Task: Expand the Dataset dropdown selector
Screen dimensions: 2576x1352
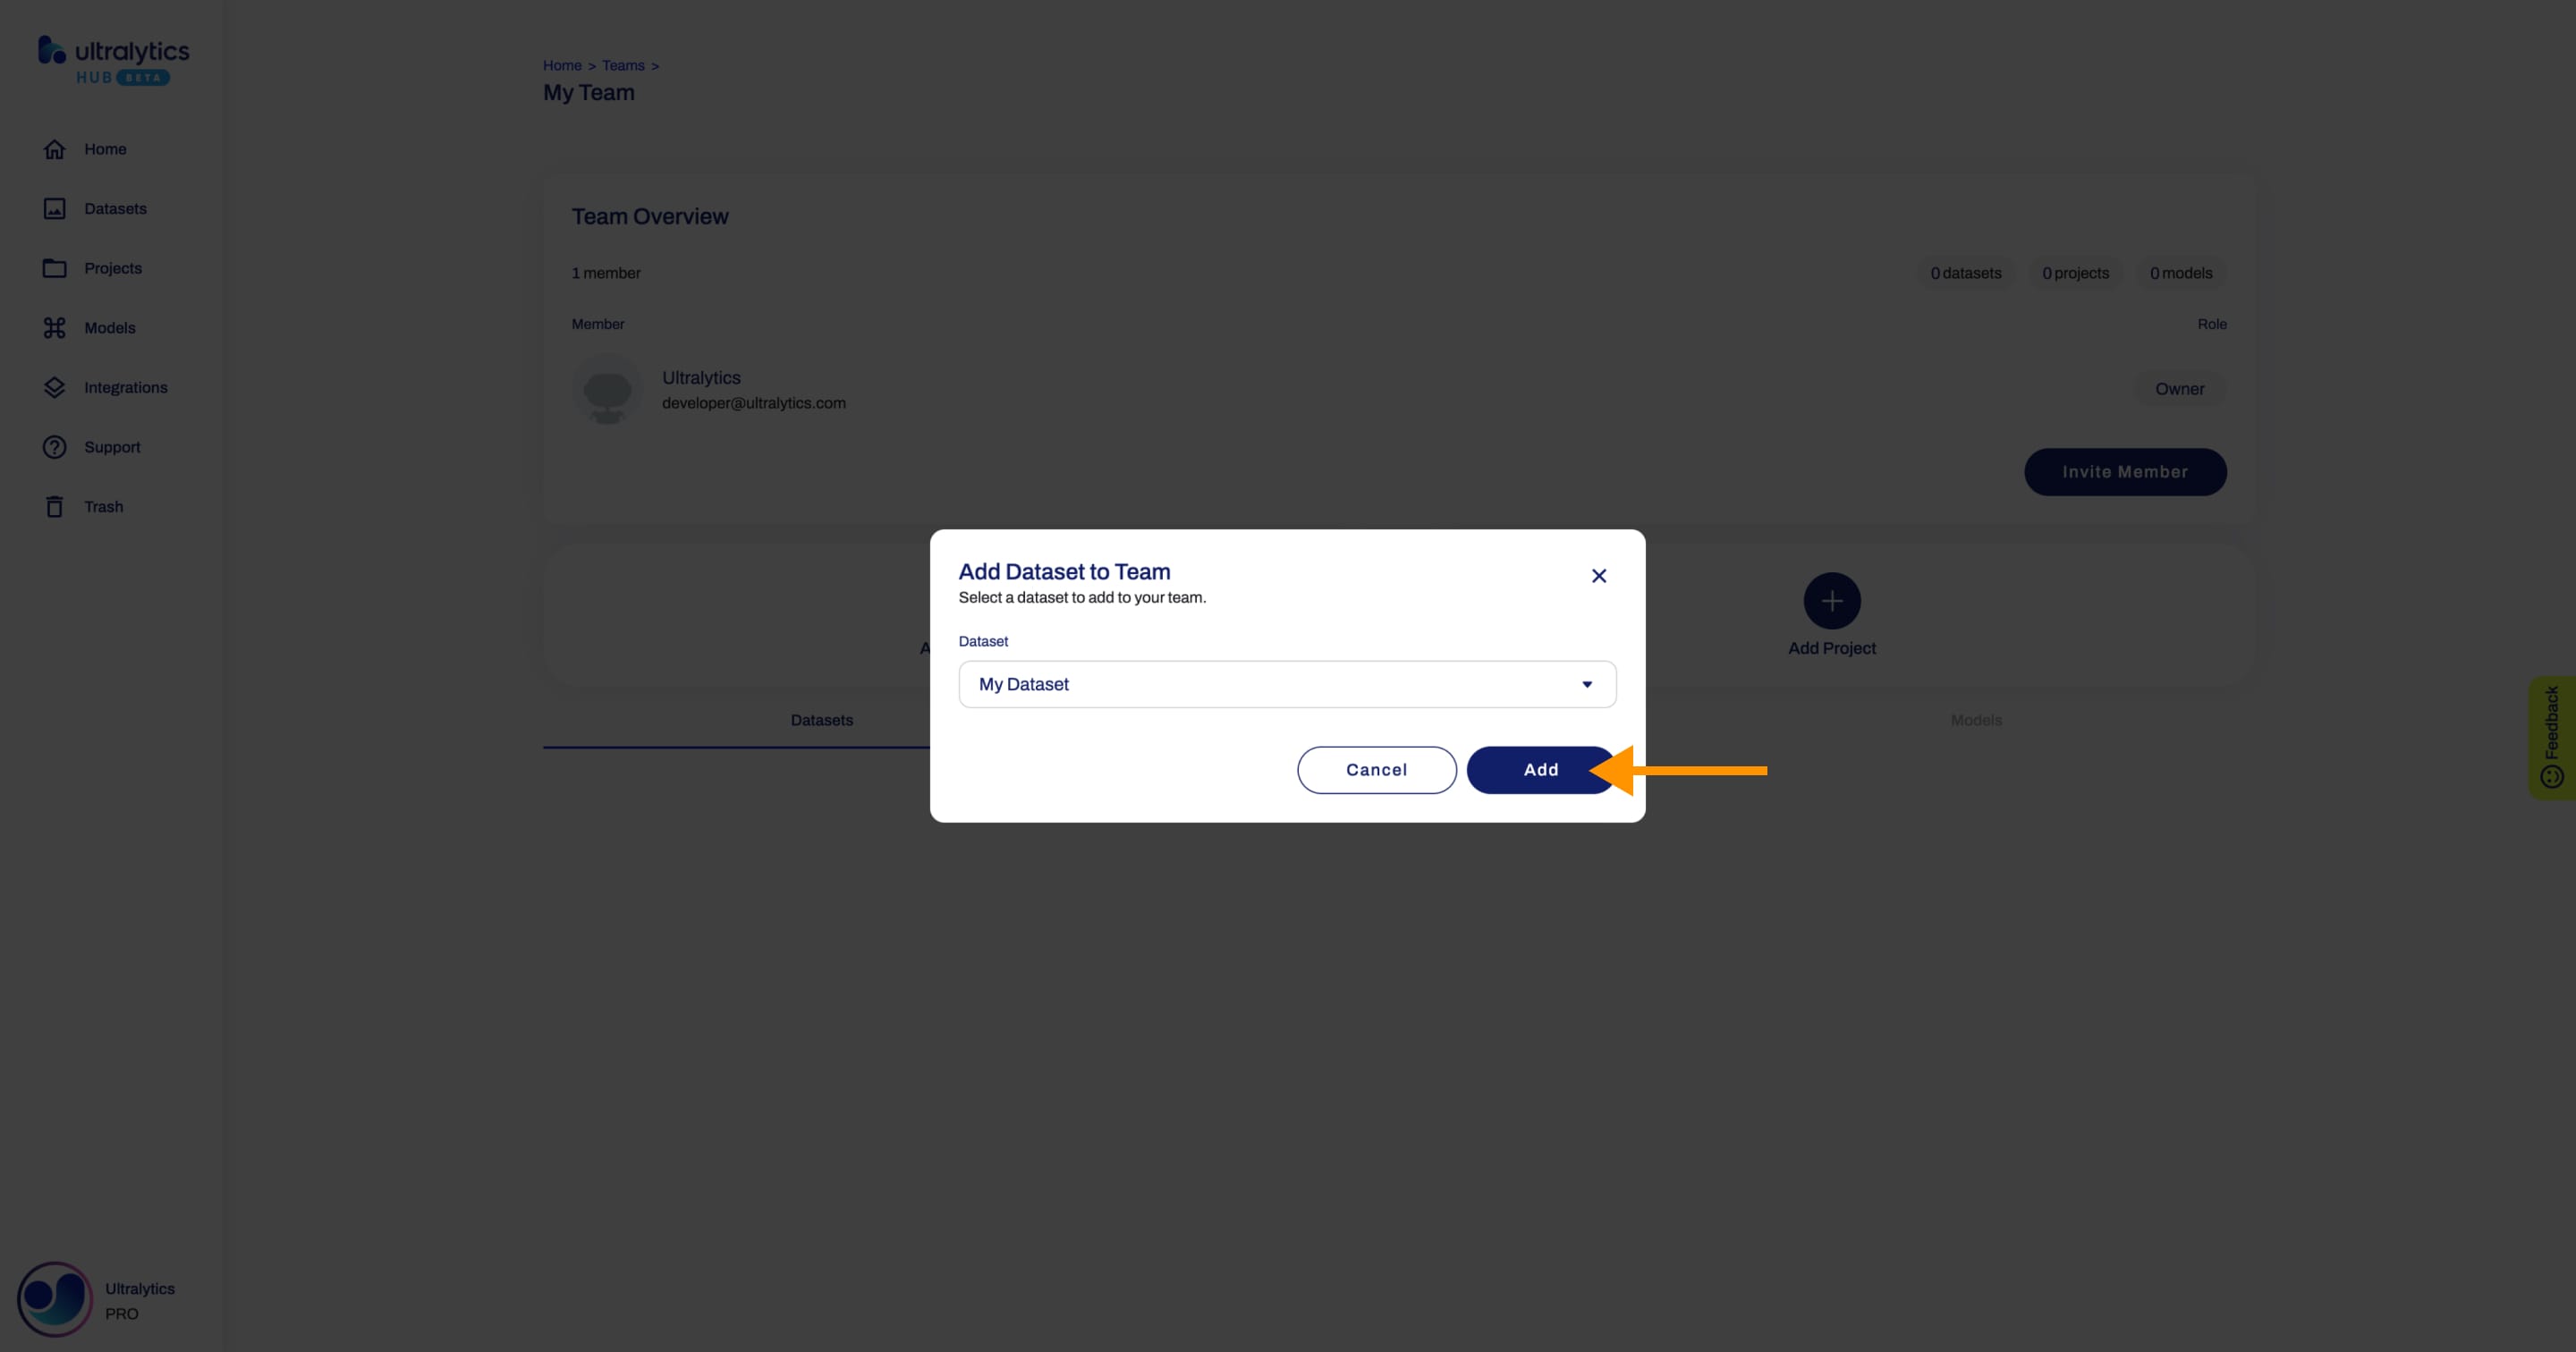Action: pos(1586,683)
